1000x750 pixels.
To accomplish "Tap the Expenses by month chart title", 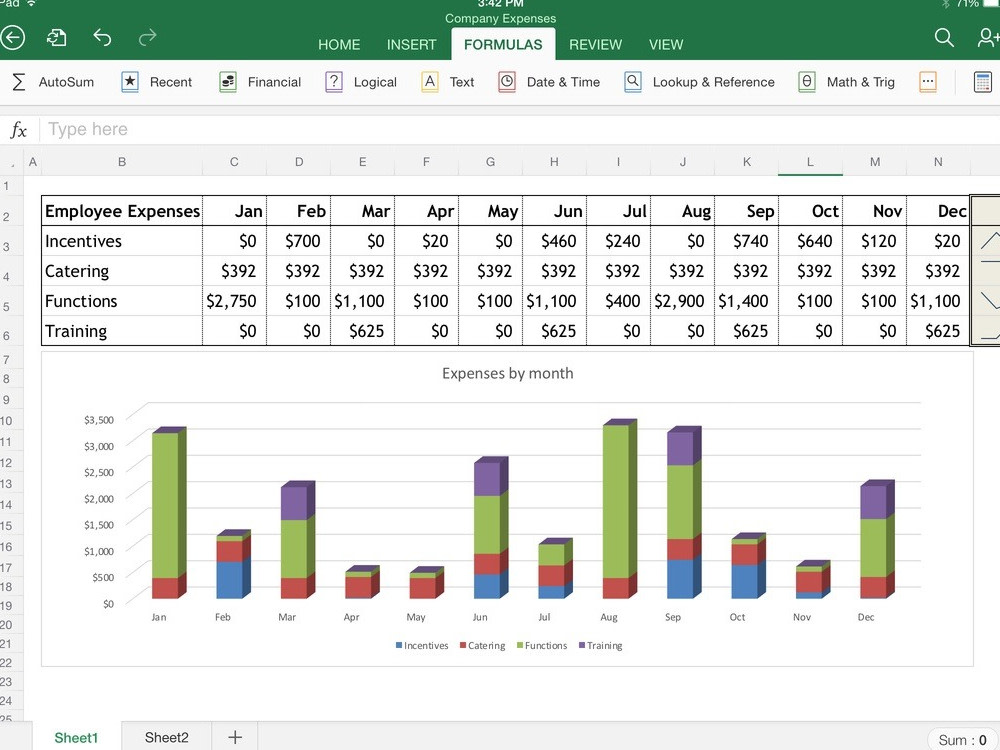I will coord(508,373).
